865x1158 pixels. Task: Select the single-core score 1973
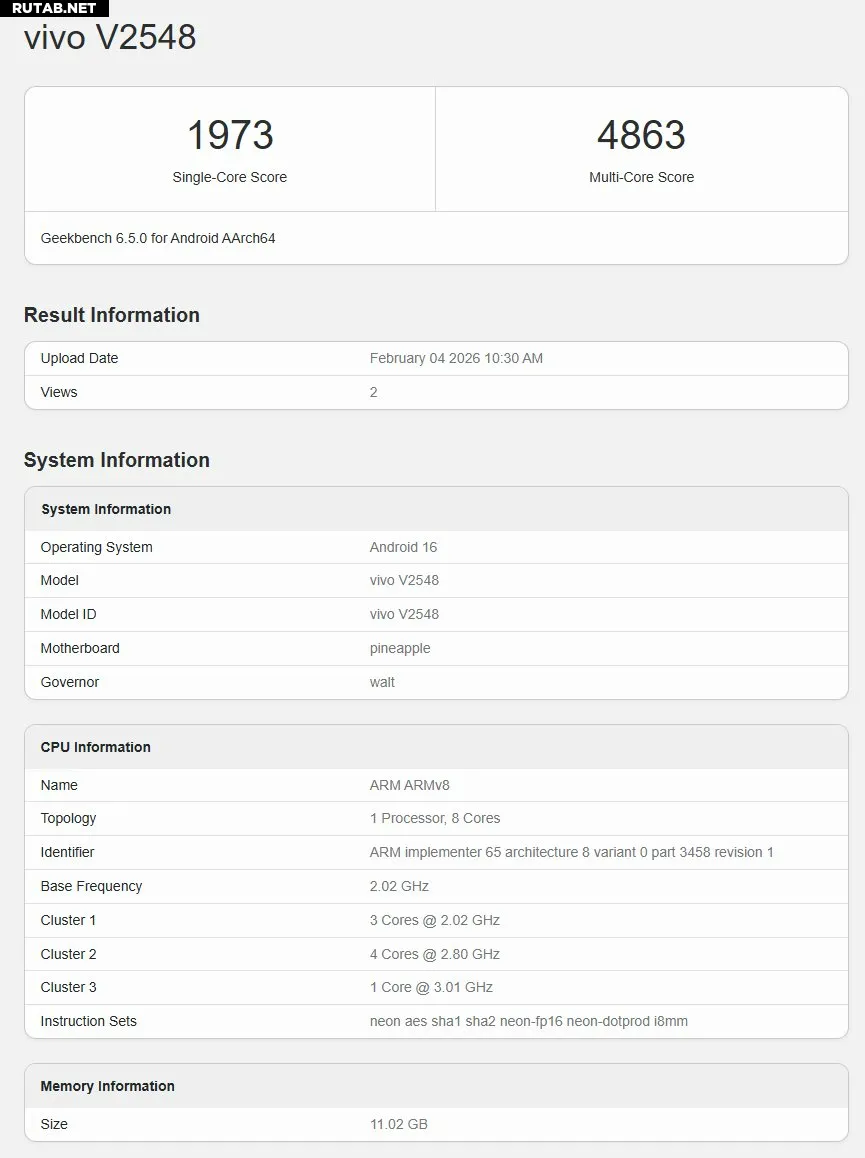click(230, 135)
